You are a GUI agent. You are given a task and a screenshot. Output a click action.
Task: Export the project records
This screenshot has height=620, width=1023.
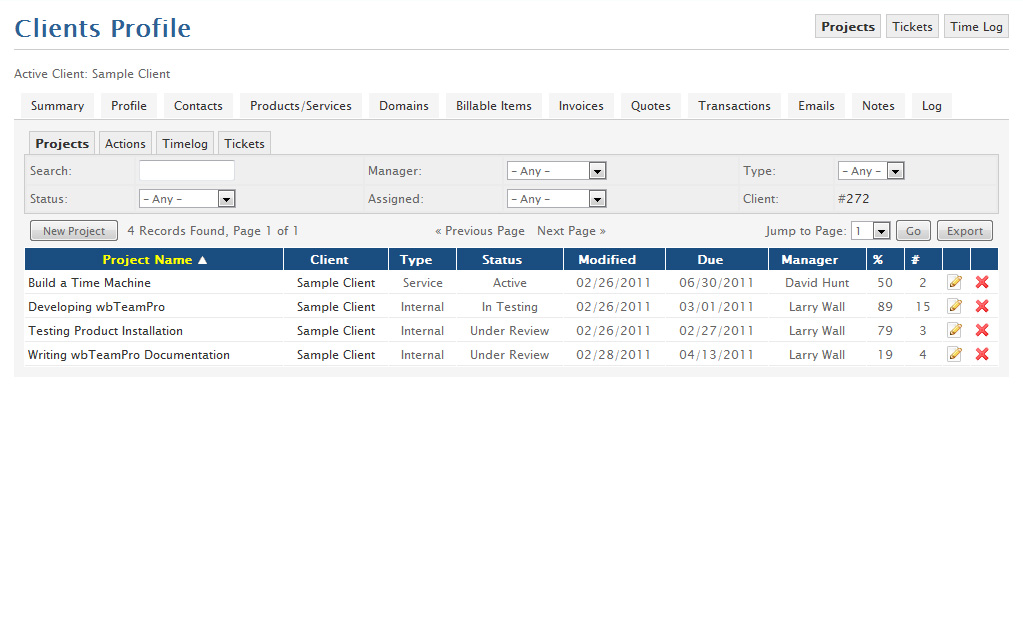point(964,231)
